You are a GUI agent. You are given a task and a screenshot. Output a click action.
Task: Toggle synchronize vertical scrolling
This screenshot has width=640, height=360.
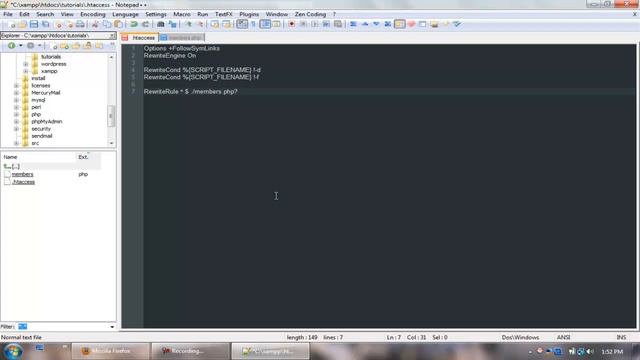click(215, 24)
